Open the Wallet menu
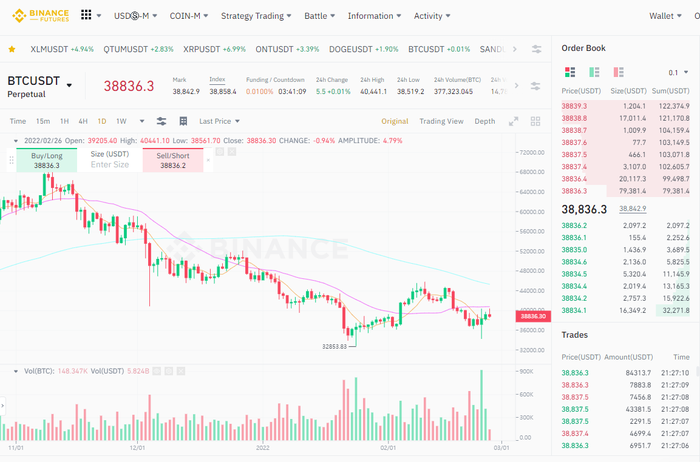The width and height of the screenshot is (700, 462). (665, 16)
